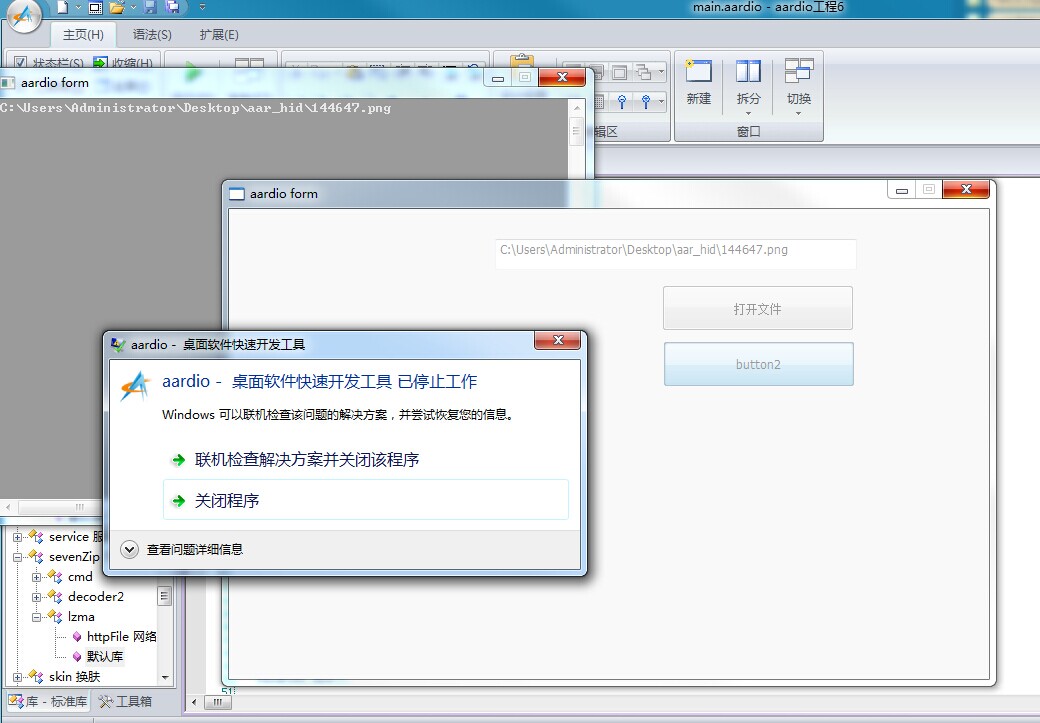Click the open folder icon in quick access toolbar
Image resolution: width=1040 pixels, height=723 pixels.
pos(117,7)
